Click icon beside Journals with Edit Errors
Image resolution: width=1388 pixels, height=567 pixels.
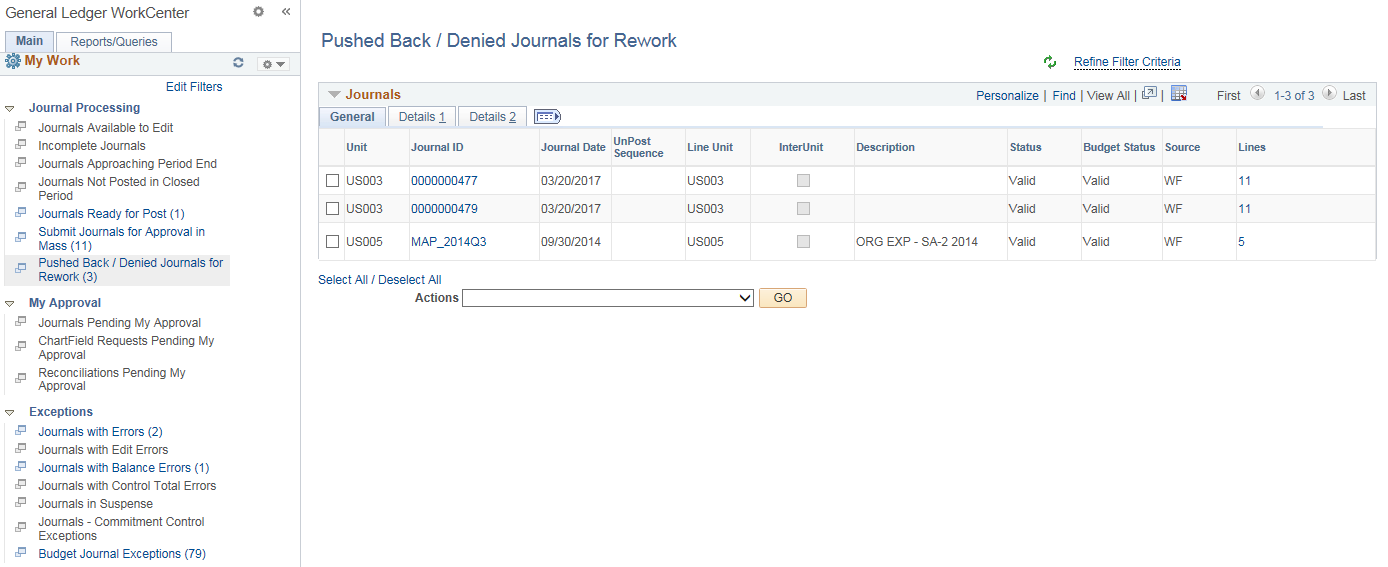tap(21, 450)
